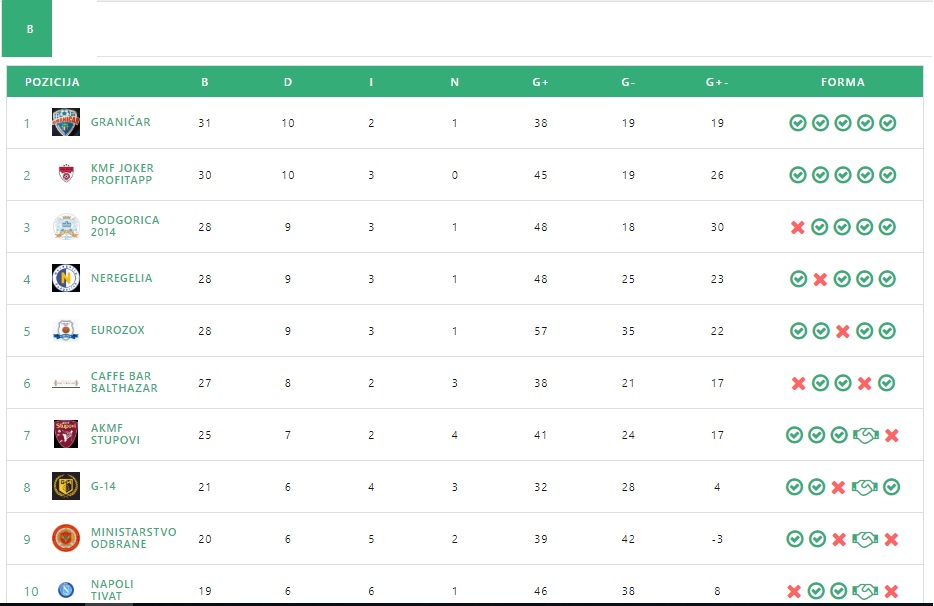The width and height of the screenshot is (934, 606).
Task: Click the Napoli Tivat club logo
Action: [x=66, y=590]
